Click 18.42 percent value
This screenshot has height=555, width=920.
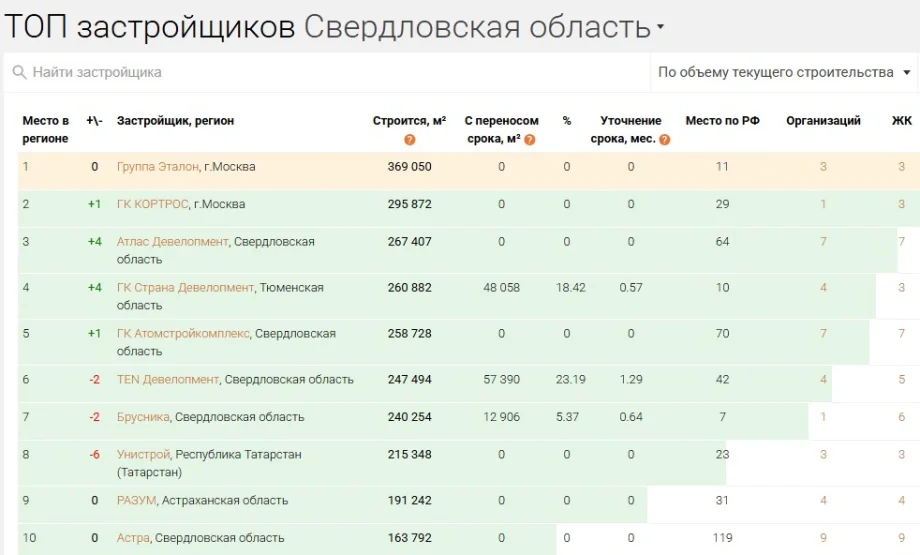[571, 287]
